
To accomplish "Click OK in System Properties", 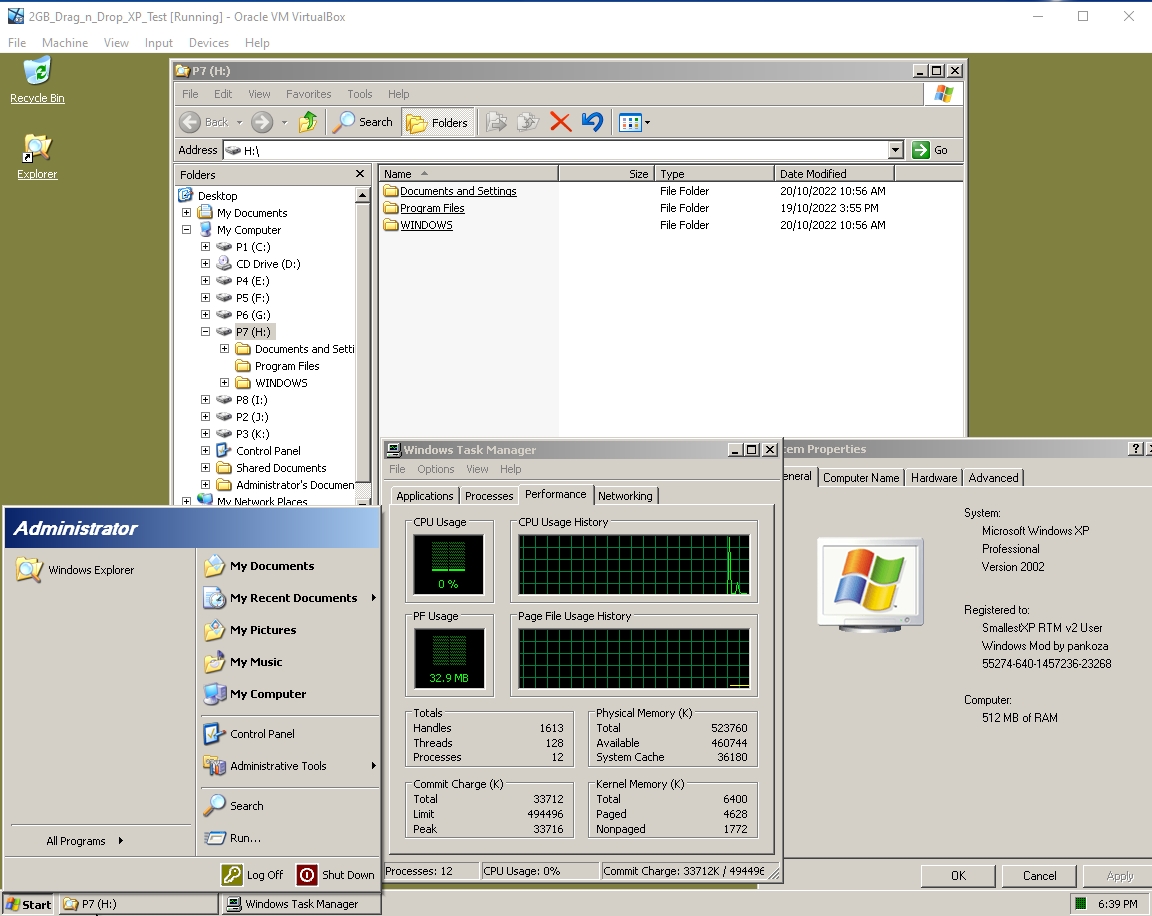I will pos(958,876).
